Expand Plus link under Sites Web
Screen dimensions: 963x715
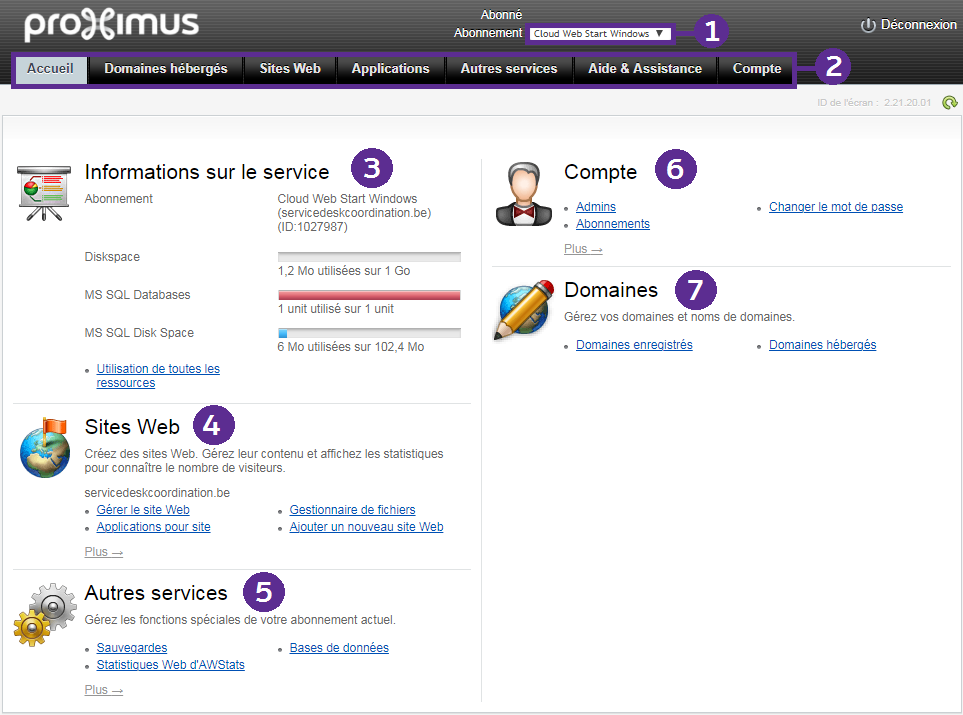pos(104,552)
